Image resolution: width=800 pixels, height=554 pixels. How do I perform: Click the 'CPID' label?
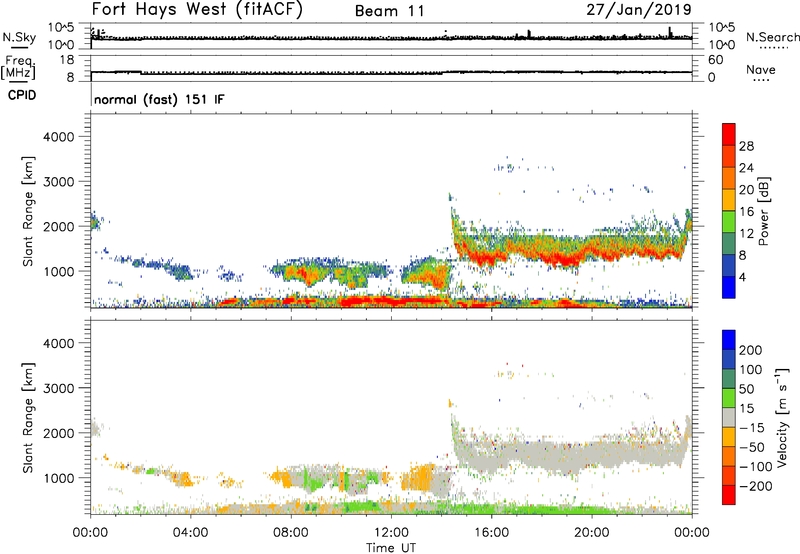[x=22, y=95]
